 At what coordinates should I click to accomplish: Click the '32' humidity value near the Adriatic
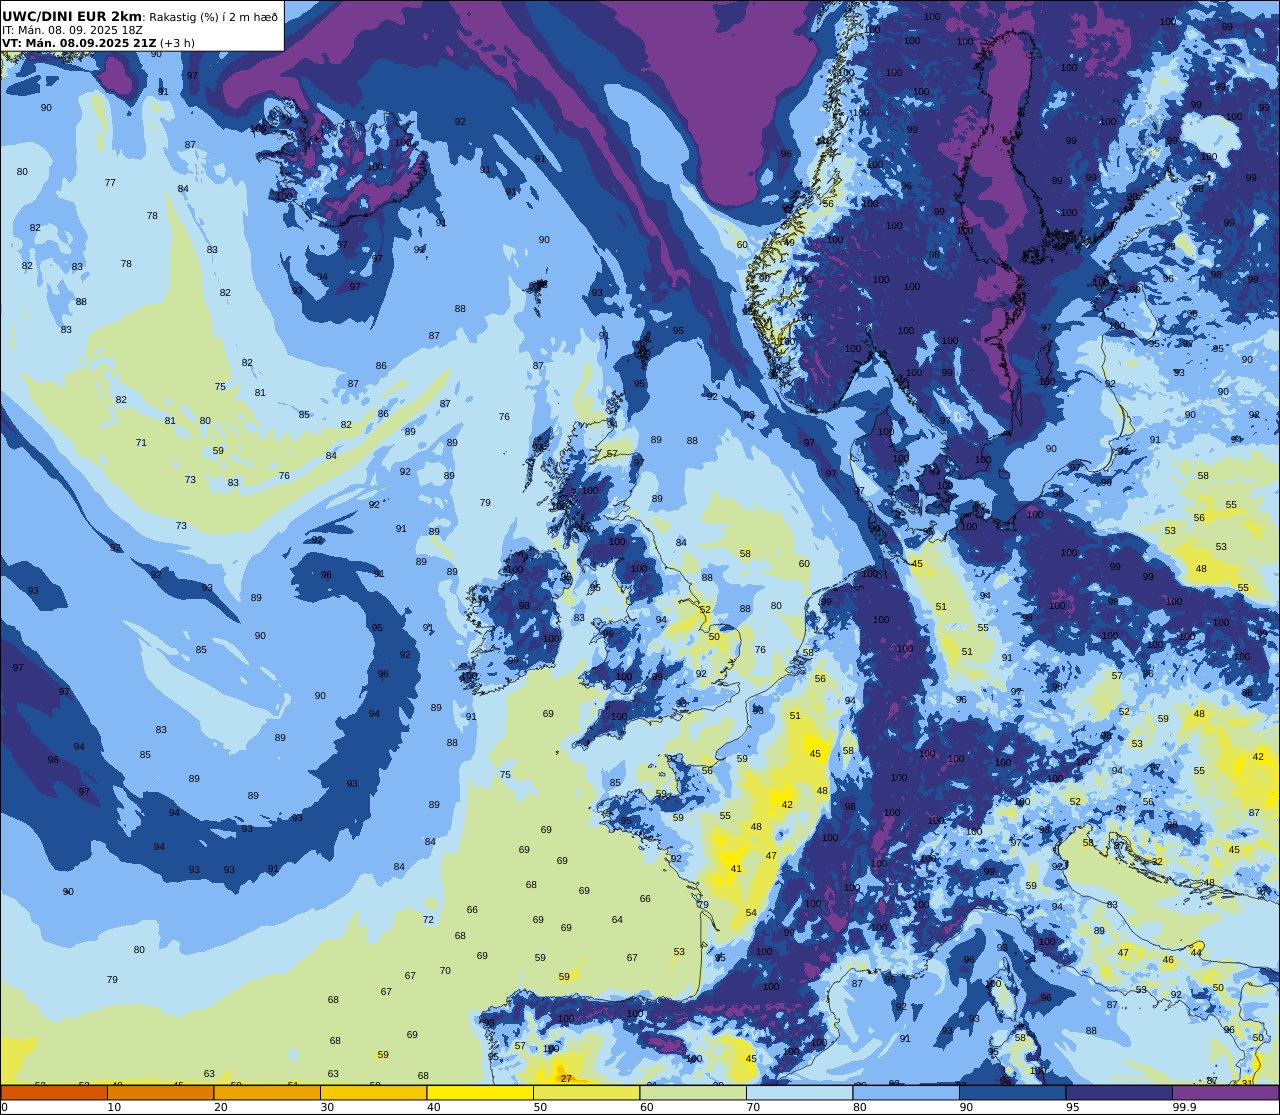(x=1157, y=861)
